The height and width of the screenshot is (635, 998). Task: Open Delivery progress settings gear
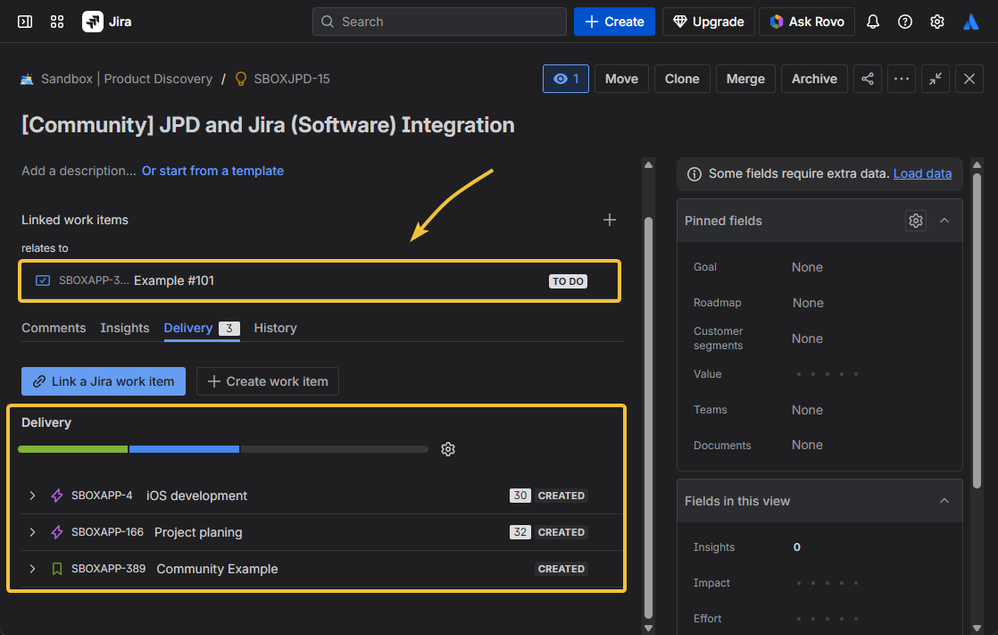(448, 449)
